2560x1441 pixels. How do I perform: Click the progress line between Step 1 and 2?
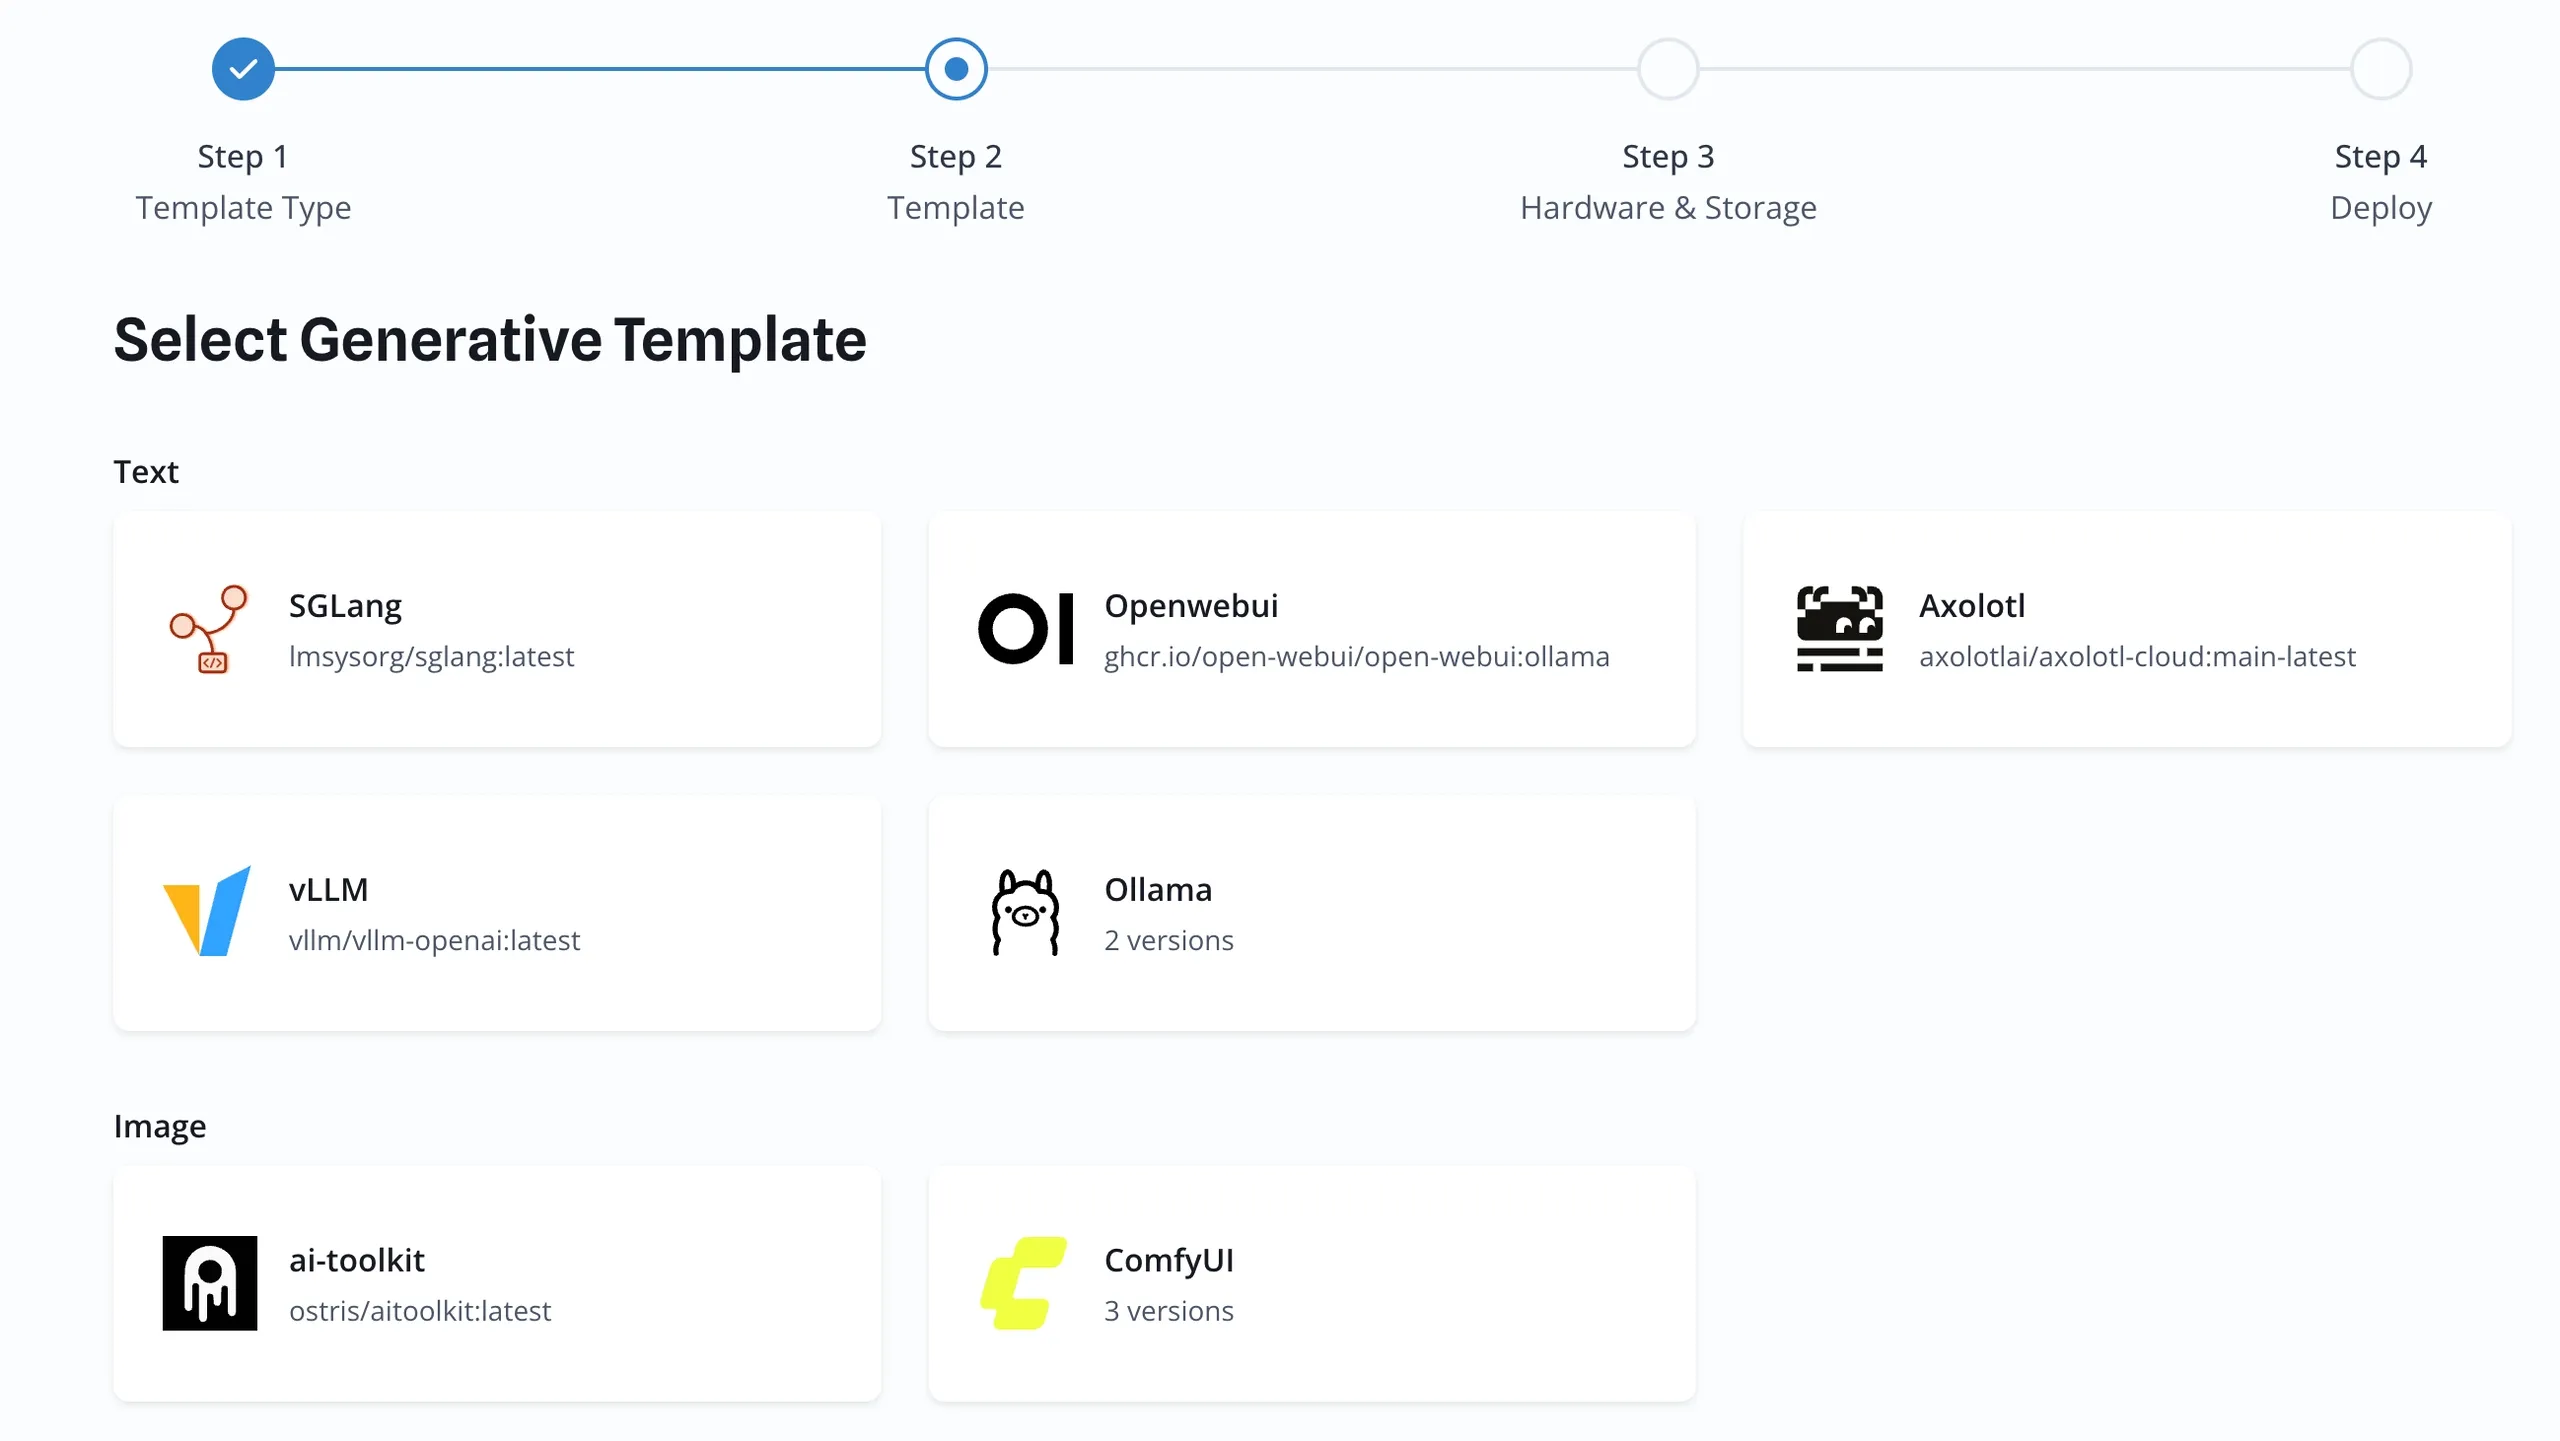[600, 69]
